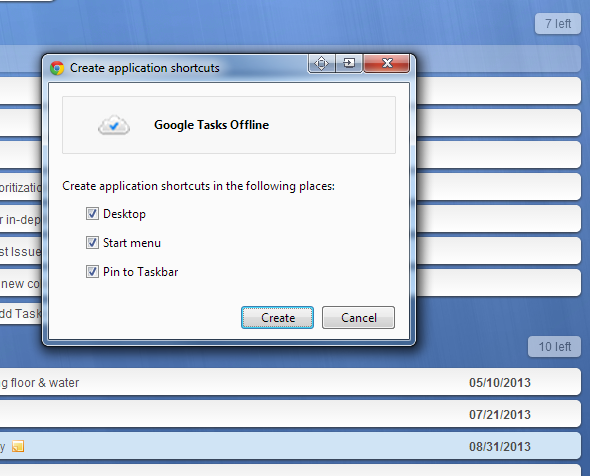The height and width of the screenshot is (476, 590).
Task: Click the Chrome icon in dialog title bar
Action: (x=57, y=68)
